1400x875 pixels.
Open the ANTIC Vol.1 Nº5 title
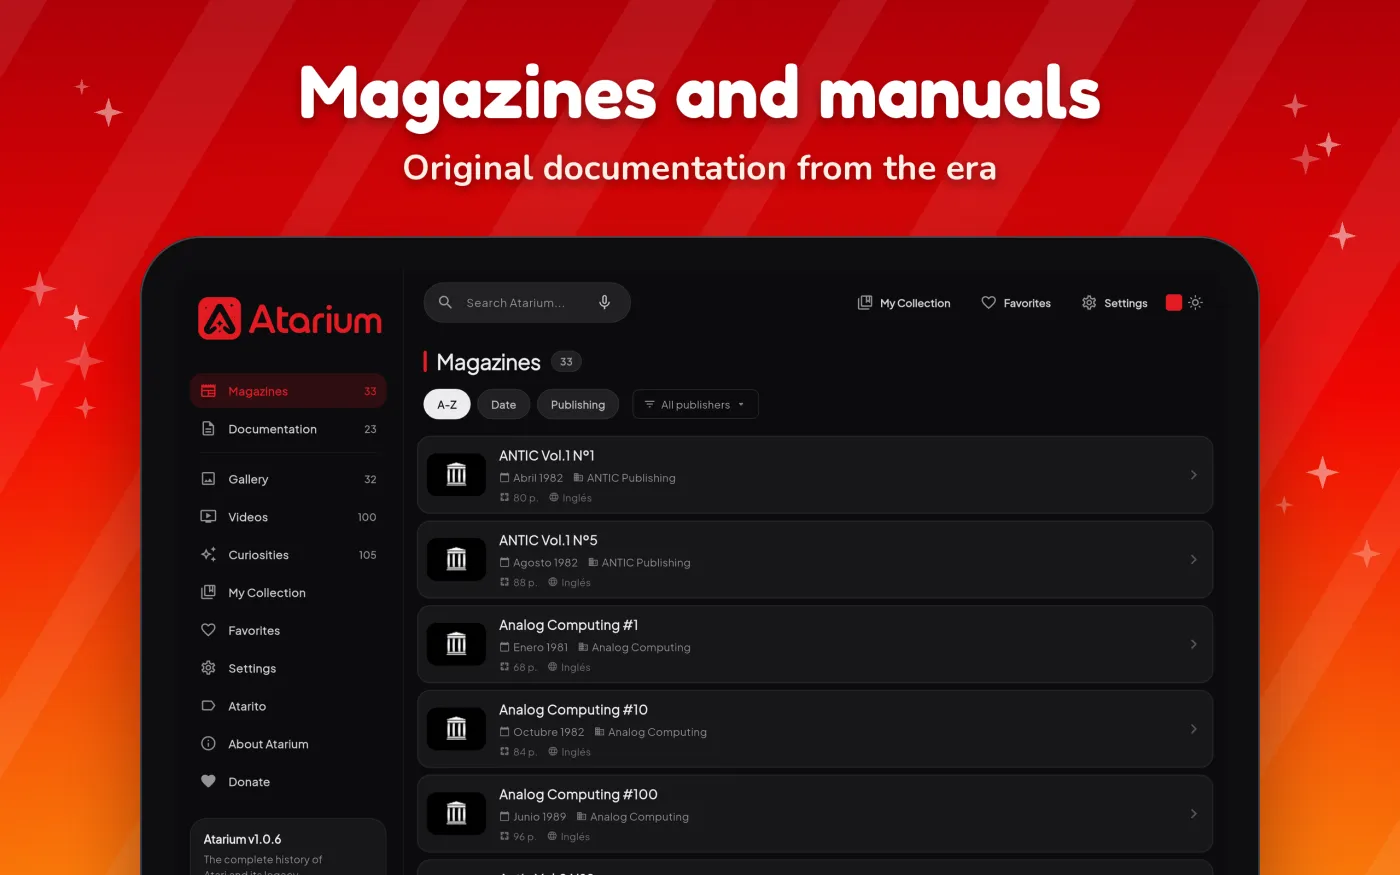[x=548, y=540]
